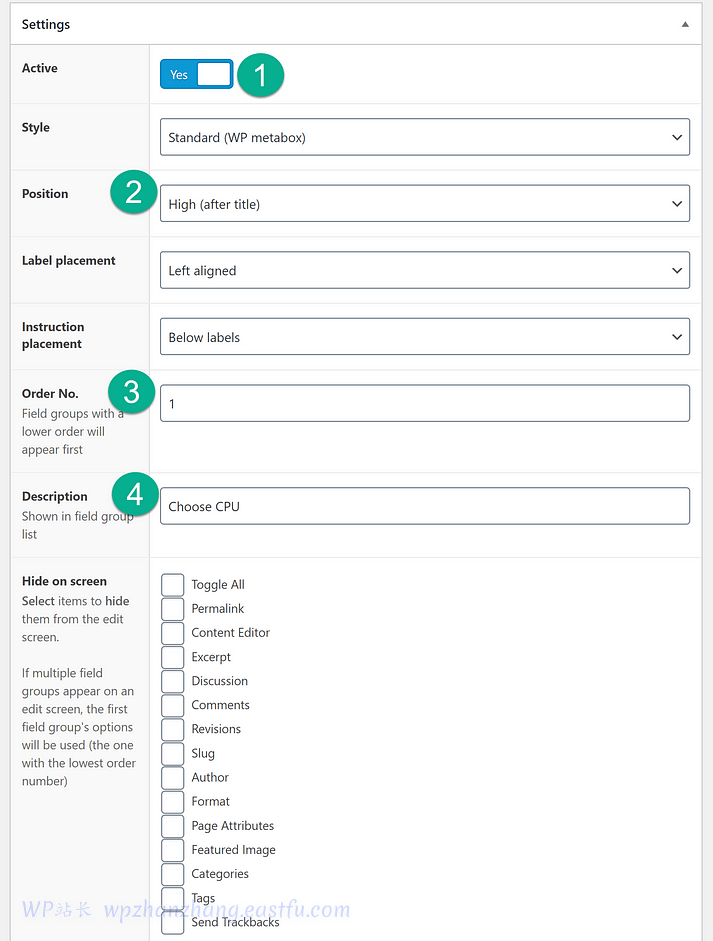The width and height of the screenshot is (713, 941).
Task: Collapse the Settings panel arrow
Action: click(x=685, y=24)
